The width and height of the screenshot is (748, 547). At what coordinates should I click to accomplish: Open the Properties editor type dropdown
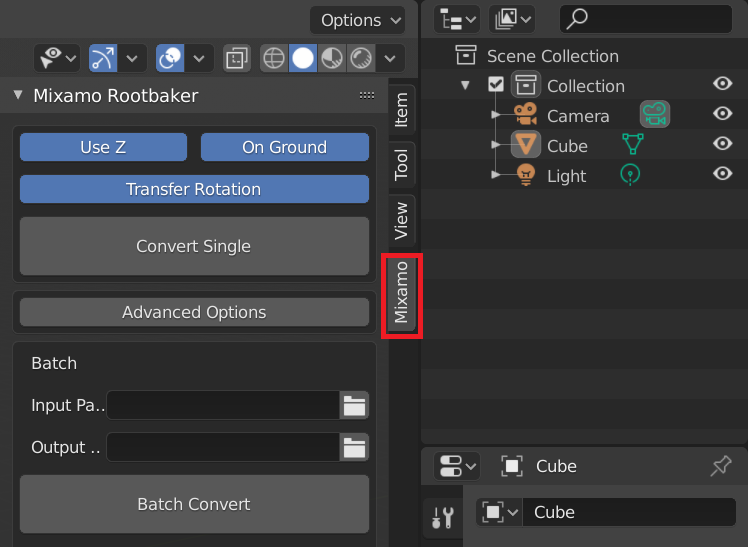click(457, 466)
